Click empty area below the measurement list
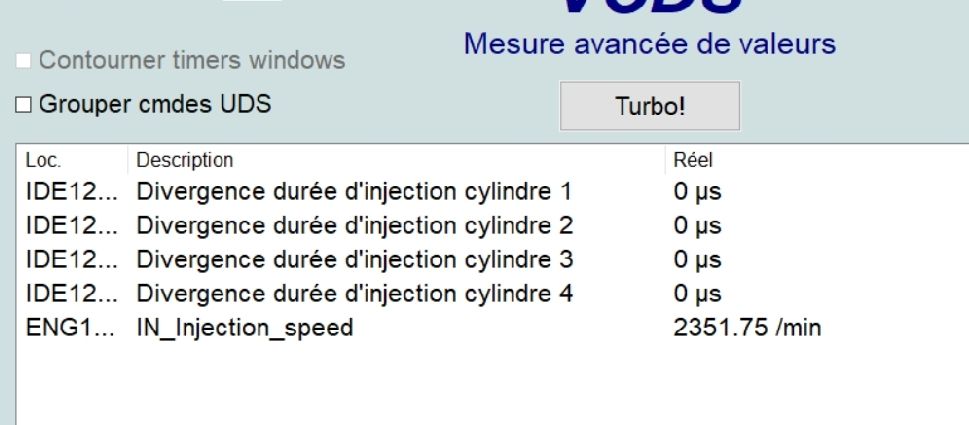 pyautogui.click(x=480, y=385)
